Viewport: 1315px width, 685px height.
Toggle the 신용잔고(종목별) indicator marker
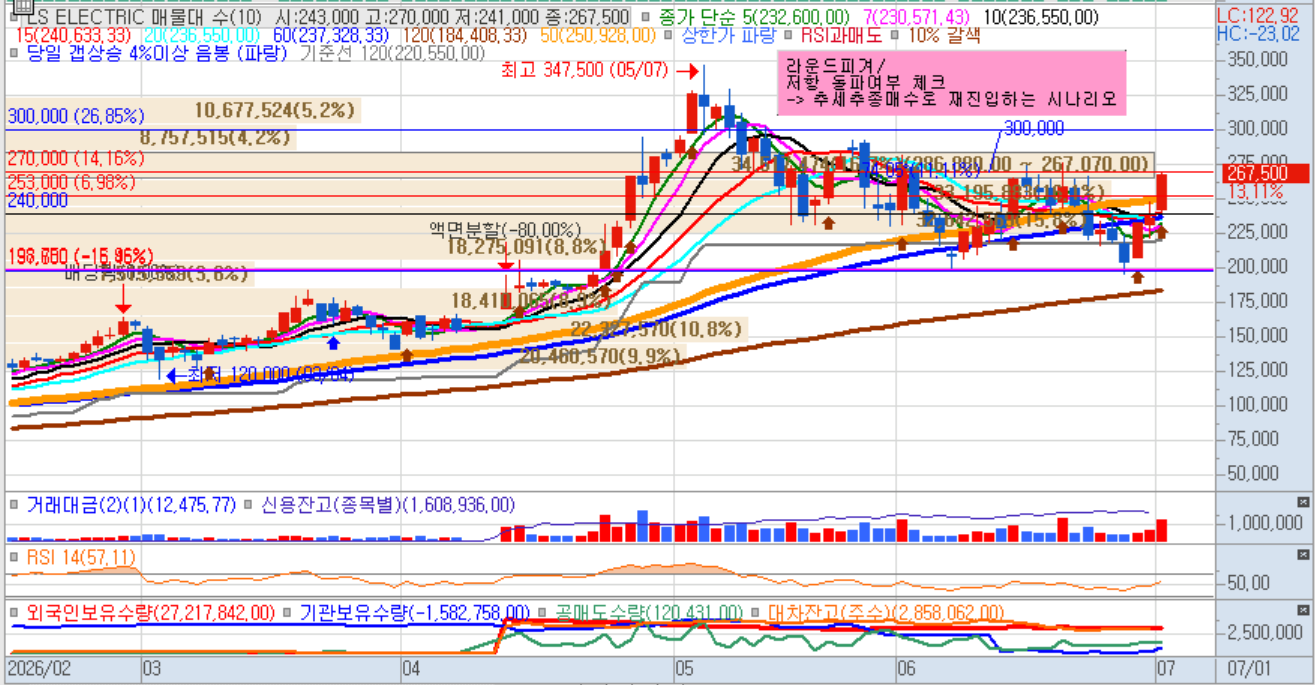[x=247, y=505]
